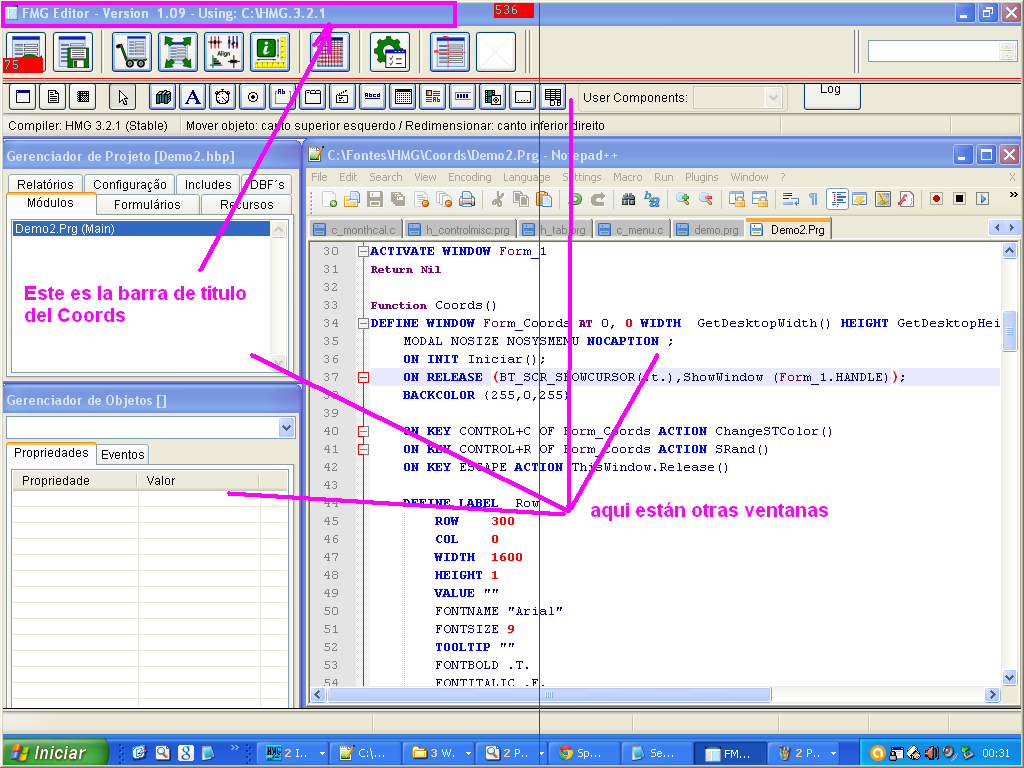Screen dimensions: 1024x768
Task: Open the Encoding menu in Notepad++
Action: [469, 177]
